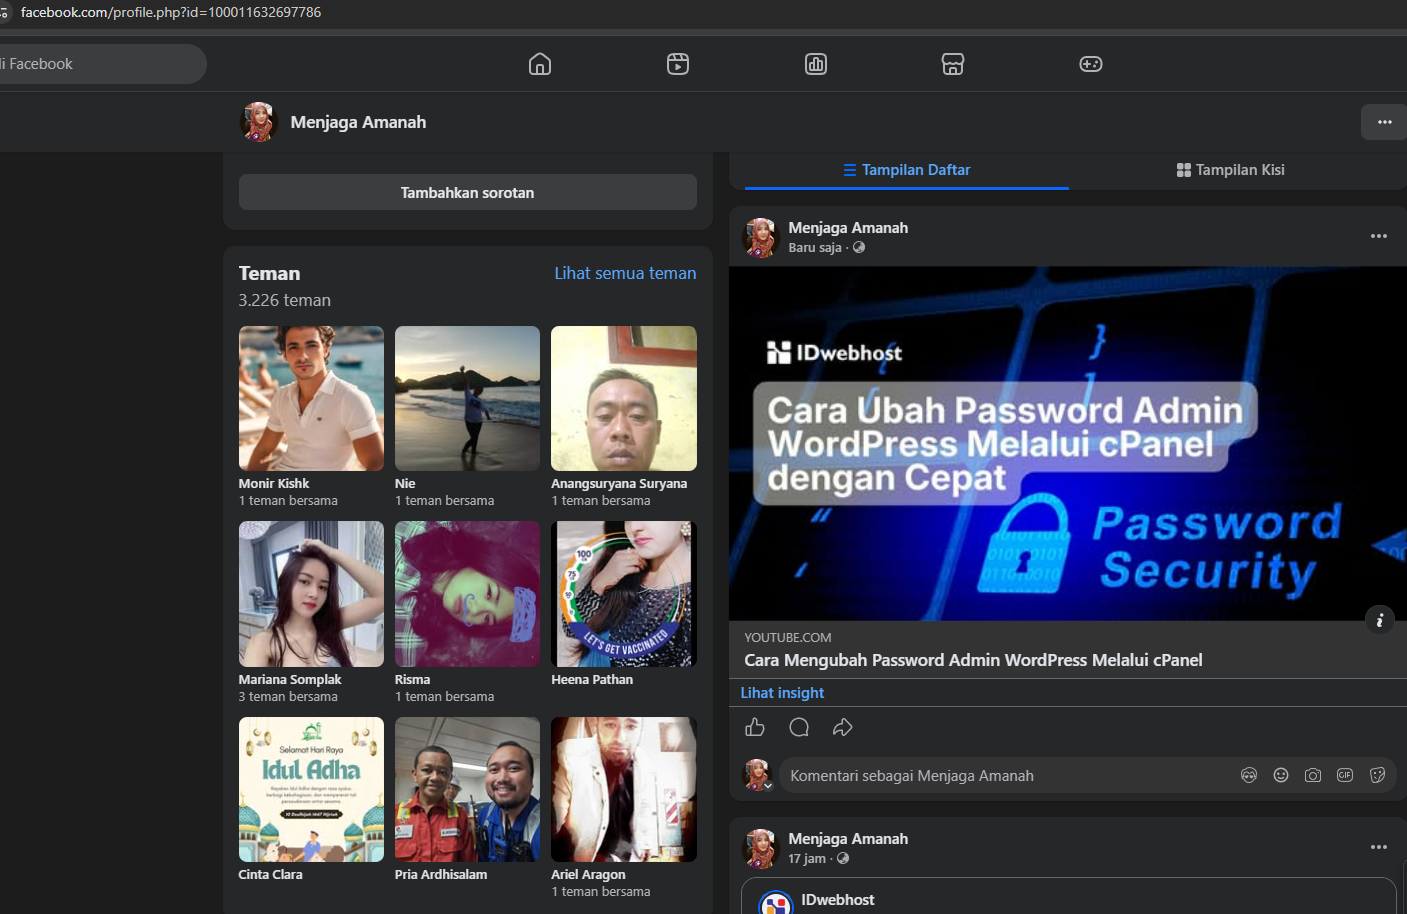1407x914 pixels.
Task: Attach a photo using camera icon
Action: coord(1313,775)
